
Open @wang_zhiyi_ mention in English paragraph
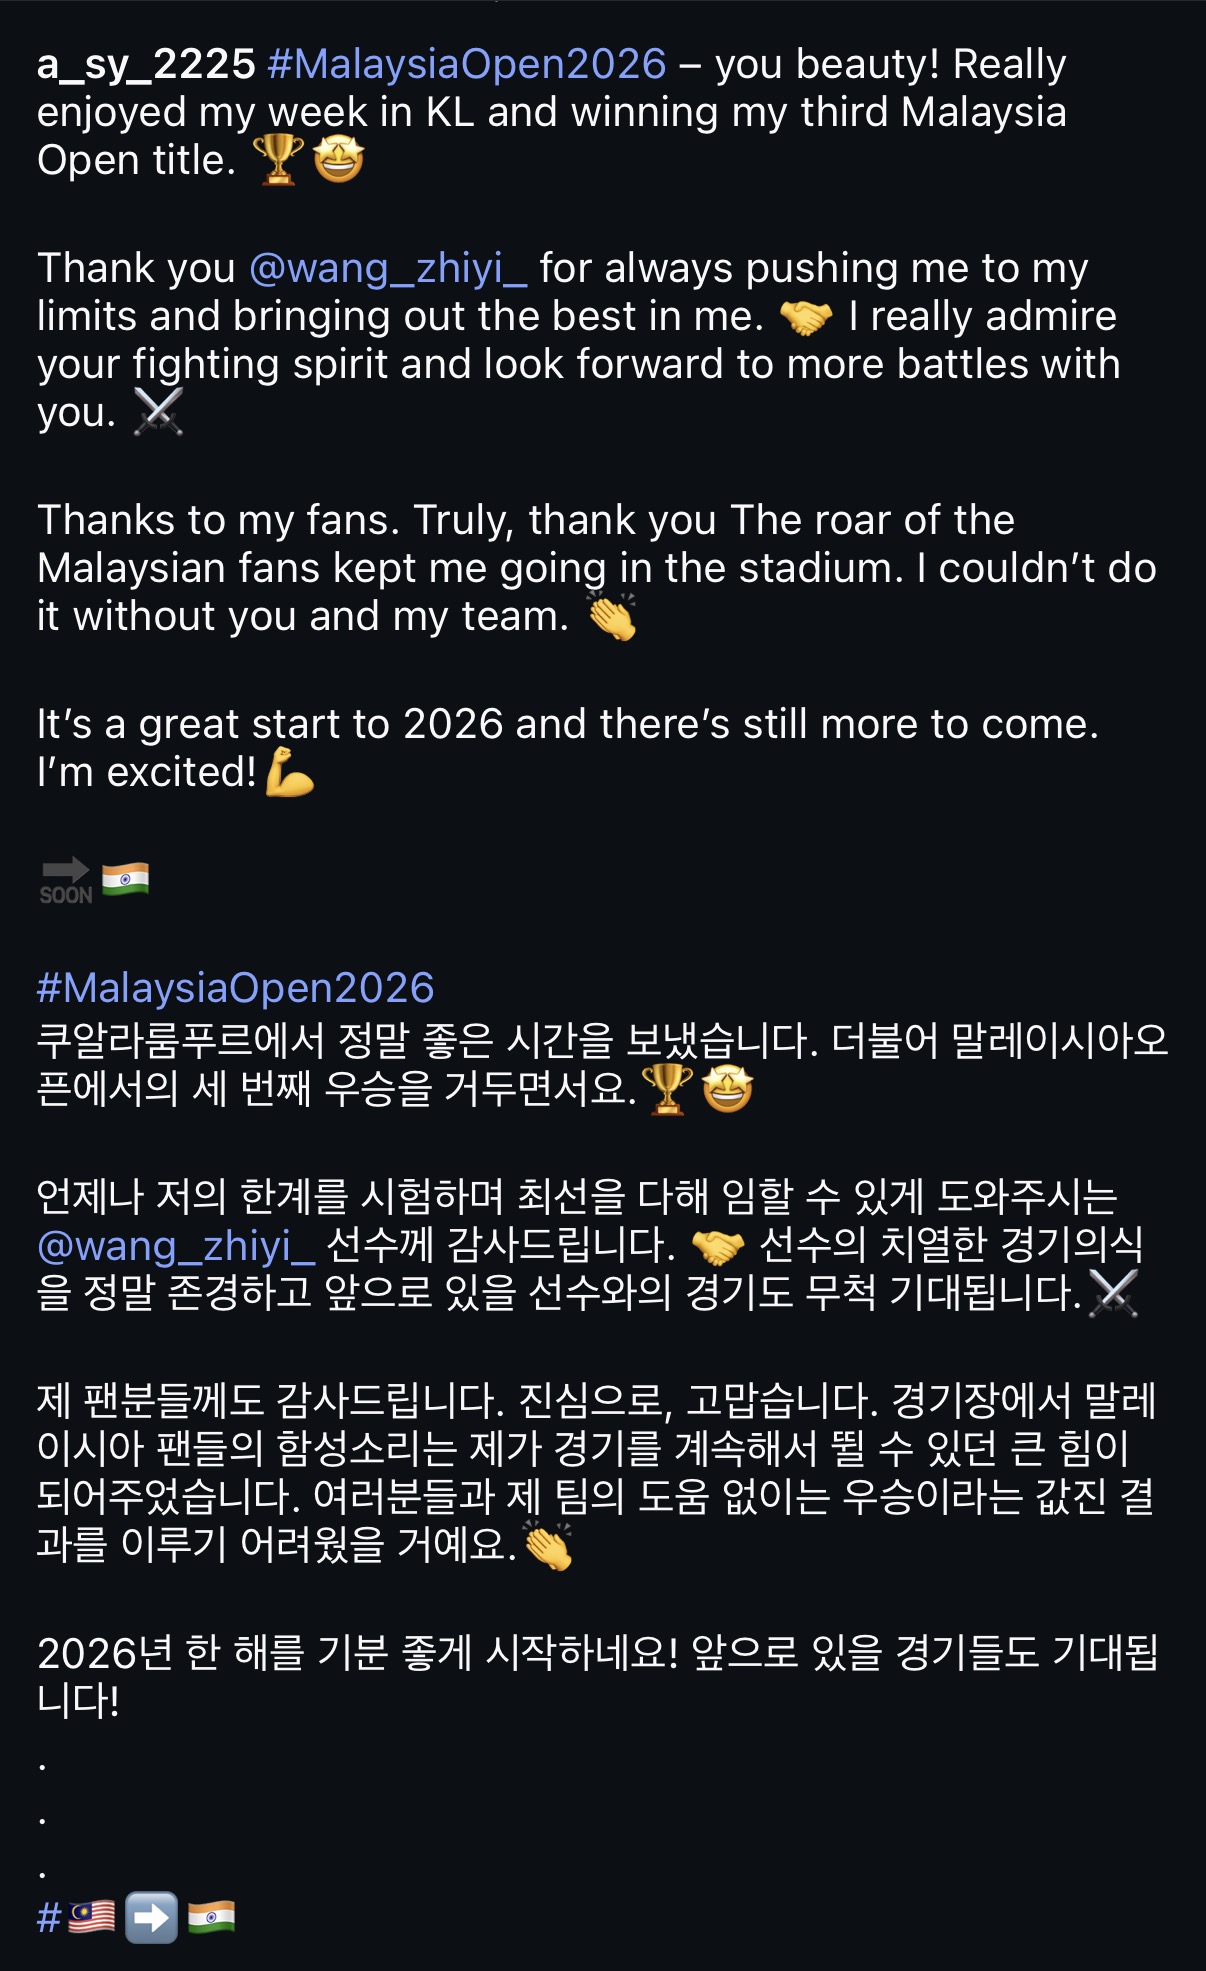(x=387, y=269)
